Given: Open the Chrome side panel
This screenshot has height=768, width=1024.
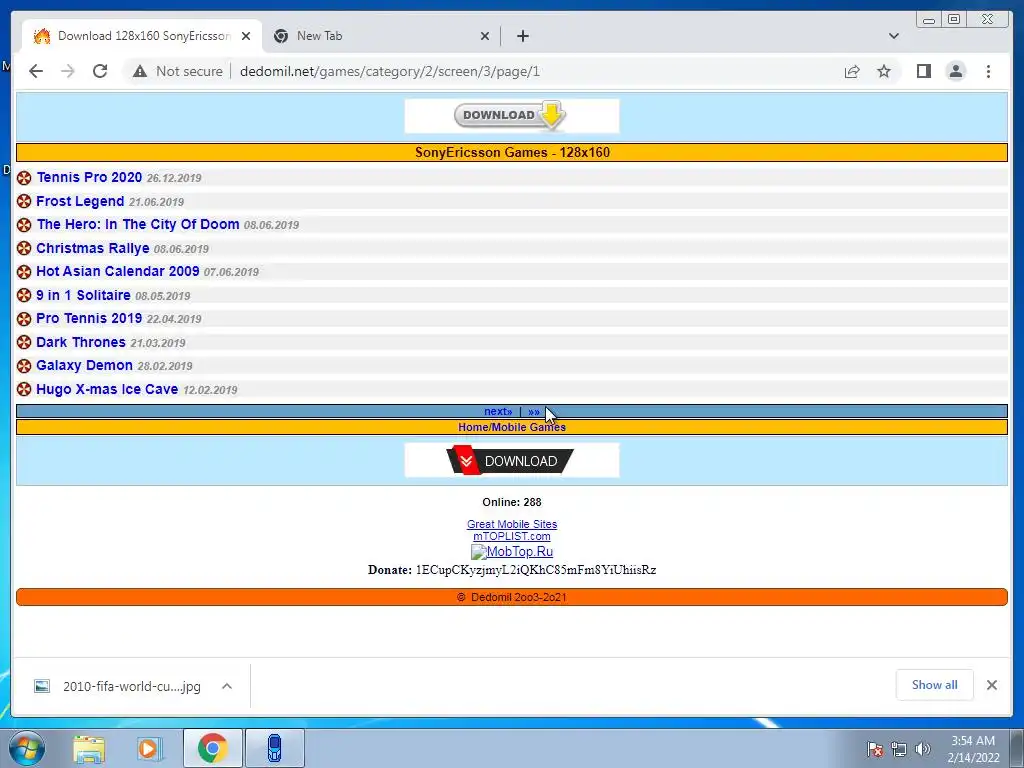Looking at the screenshot, I should click(923, 71).
